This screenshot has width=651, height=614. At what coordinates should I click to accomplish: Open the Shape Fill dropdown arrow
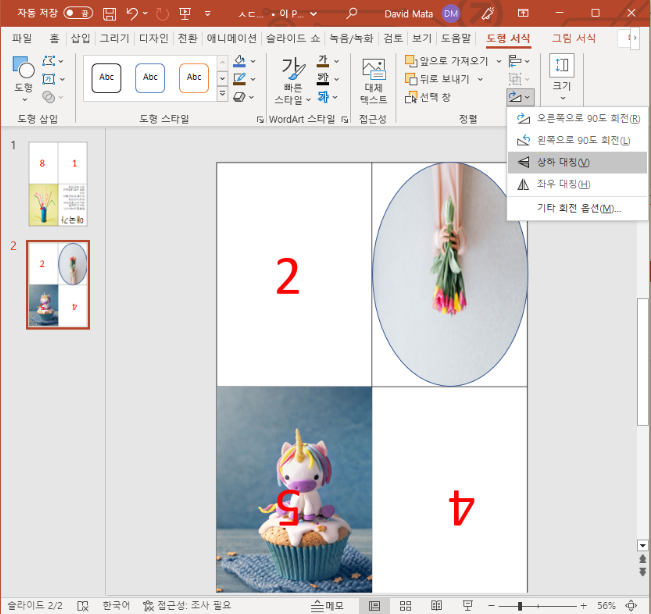click(x=253, y=61)
